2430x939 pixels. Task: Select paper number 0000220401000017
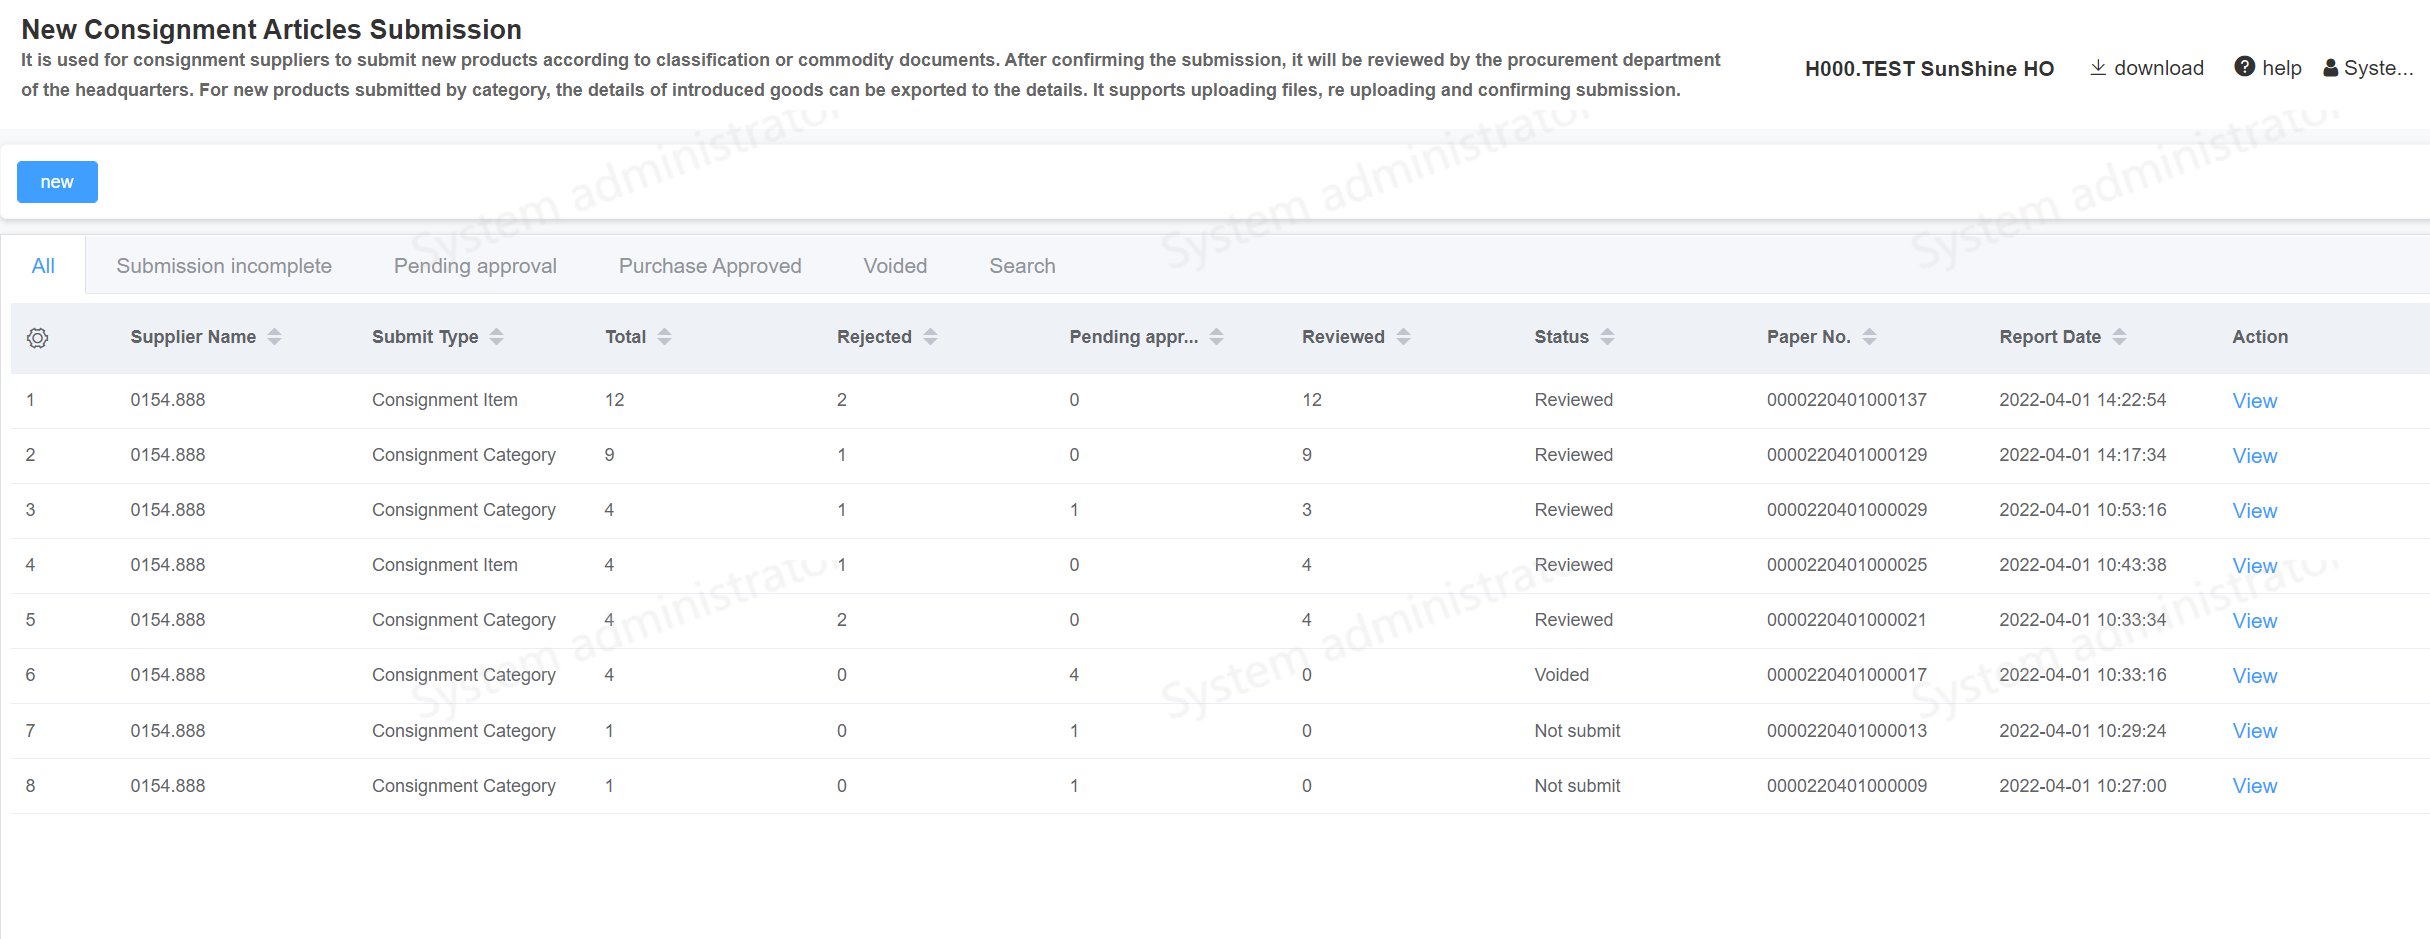tap(1846, 675)
